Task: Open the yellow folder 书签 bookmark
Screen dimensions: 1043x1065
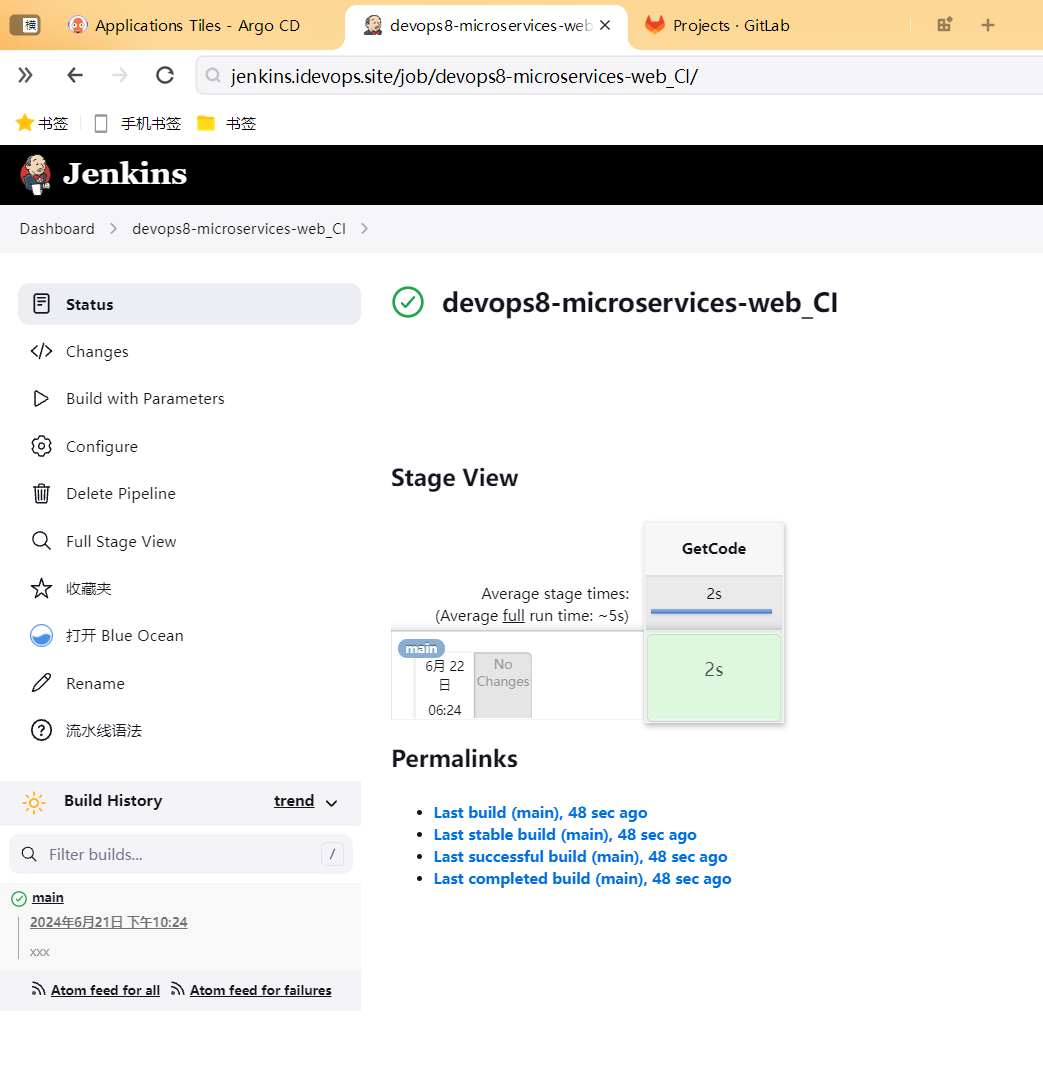Action: pyautogui.click(x=206, y=123)
